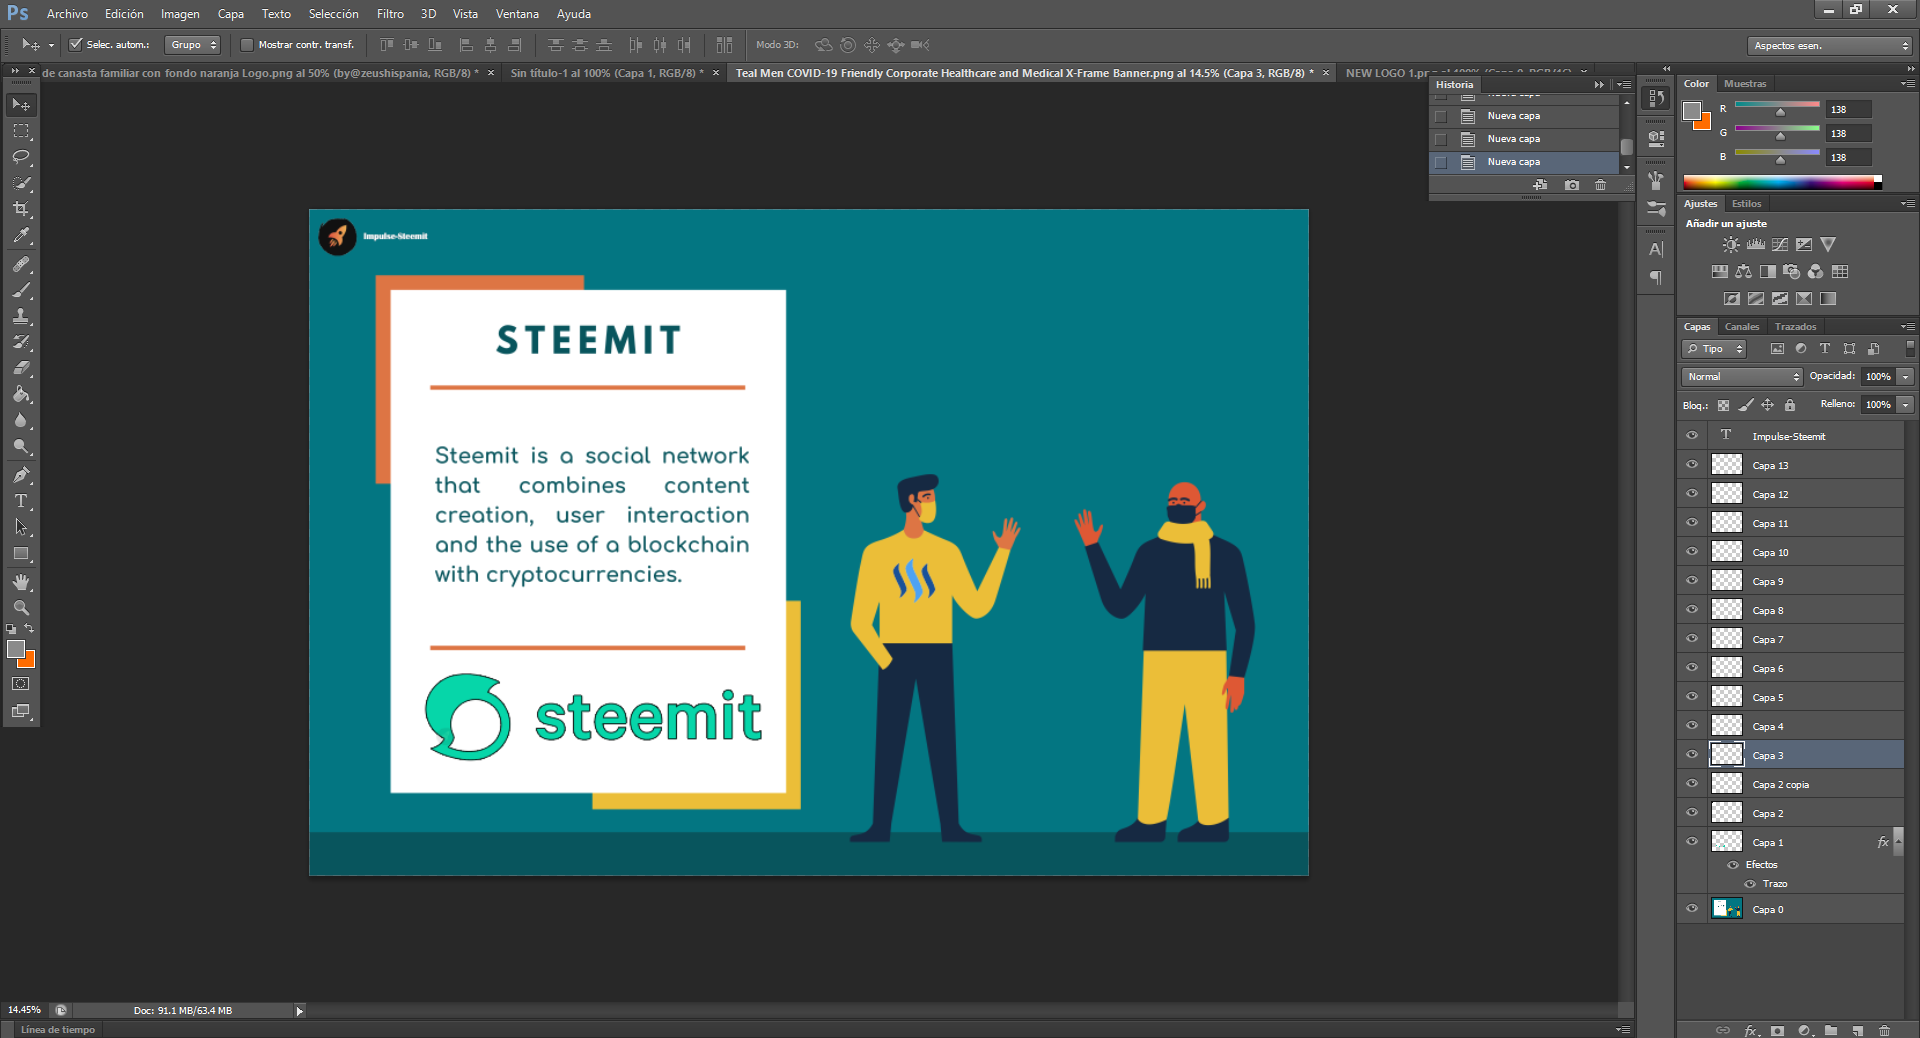Open the Aspectos esen. workspace dropdown

[x=1830, y=46]
